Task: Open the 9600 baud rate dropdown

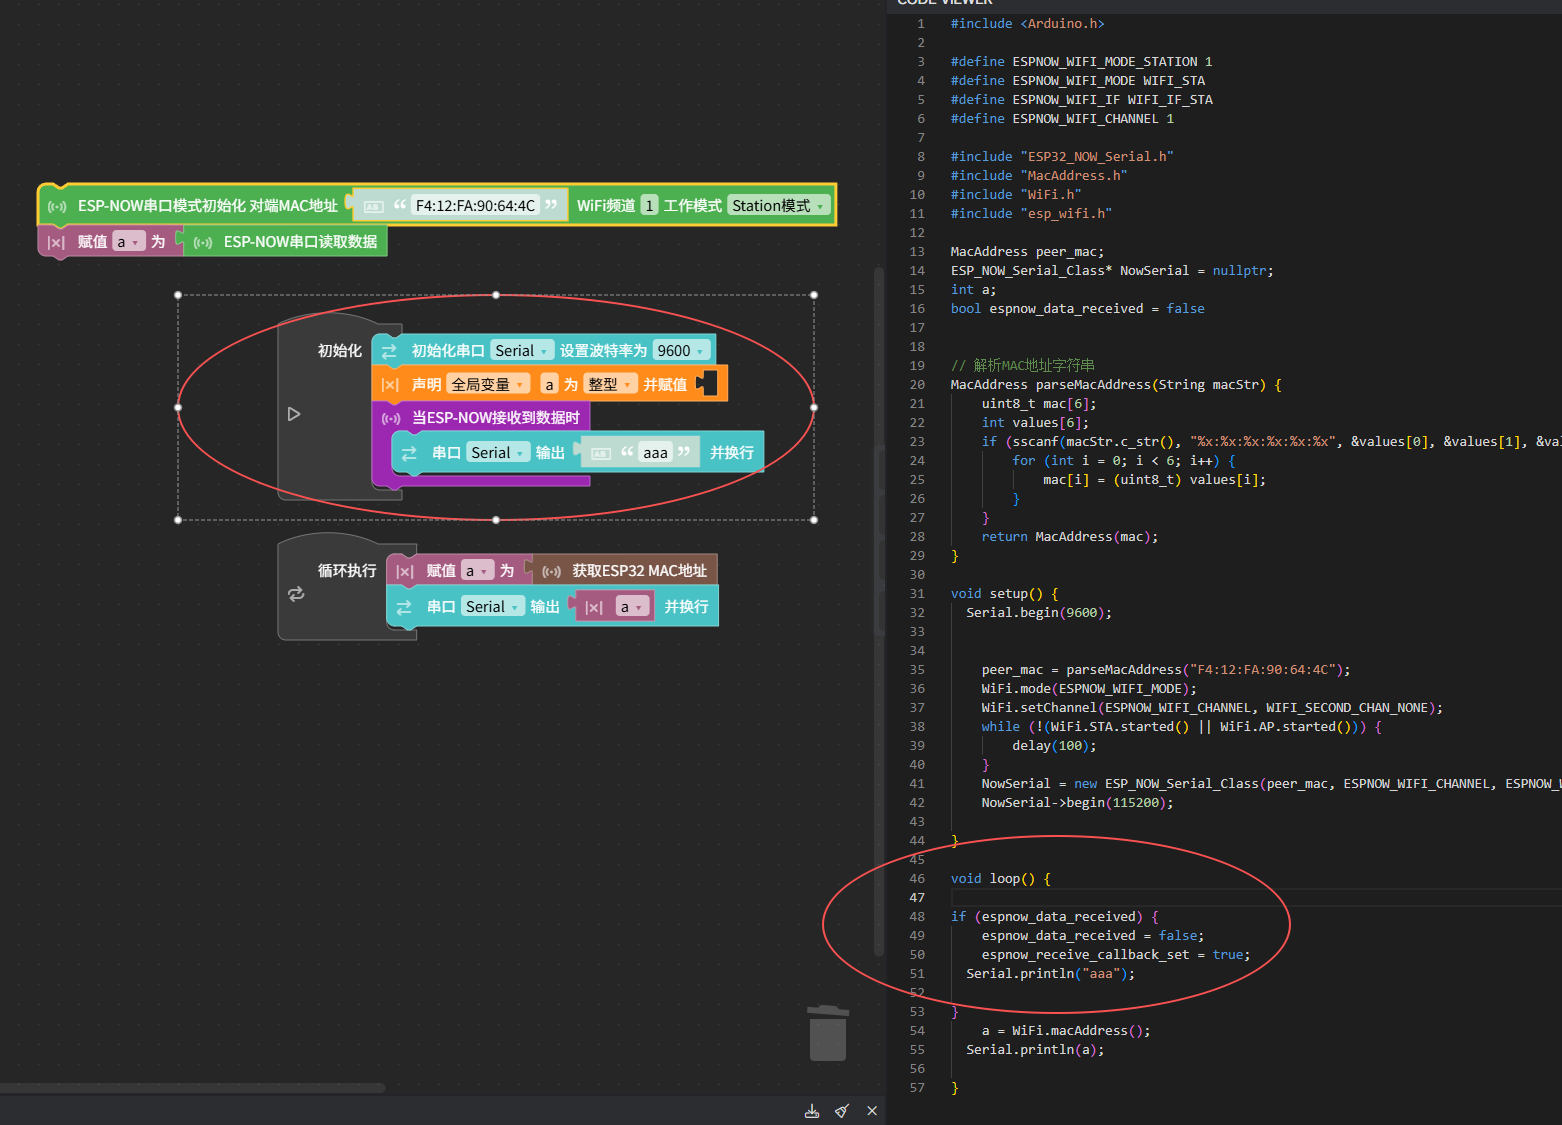Action: tap(682, 351)
